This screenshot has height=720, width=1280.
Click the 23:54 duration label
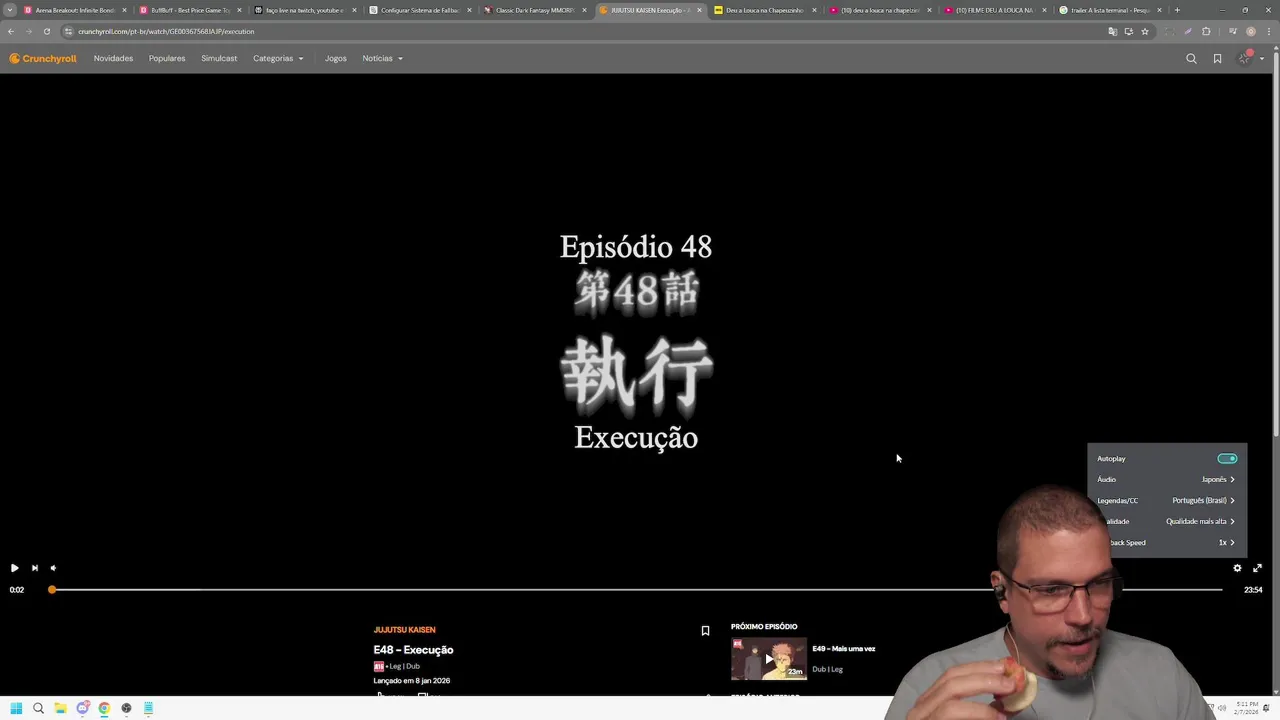click(x=1253, y=590)
